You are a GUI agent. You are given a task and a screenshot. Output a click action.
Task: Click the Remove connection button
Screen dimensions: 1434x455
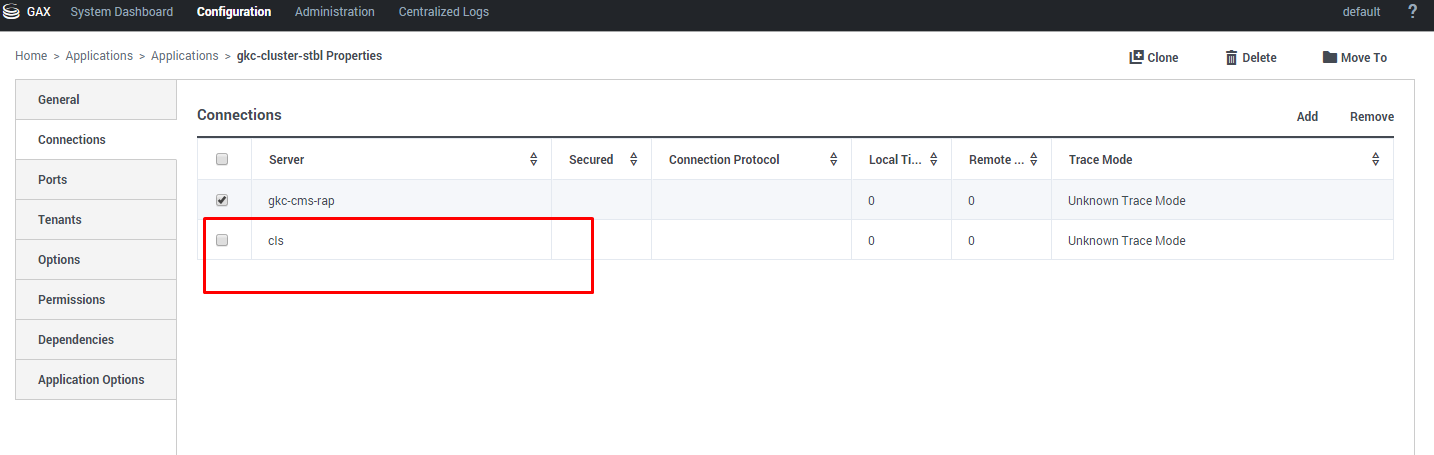[1371, 117]
